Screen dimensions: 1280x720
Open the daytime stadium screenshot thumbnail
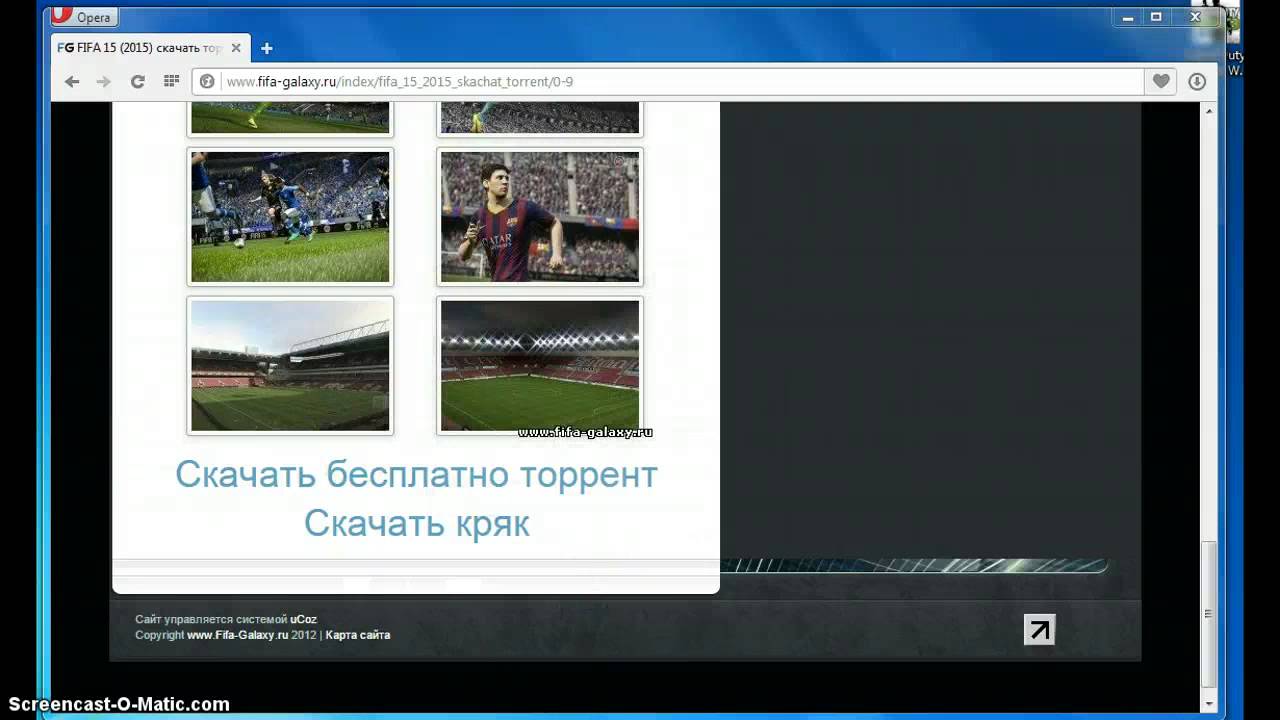coord(290,366)
